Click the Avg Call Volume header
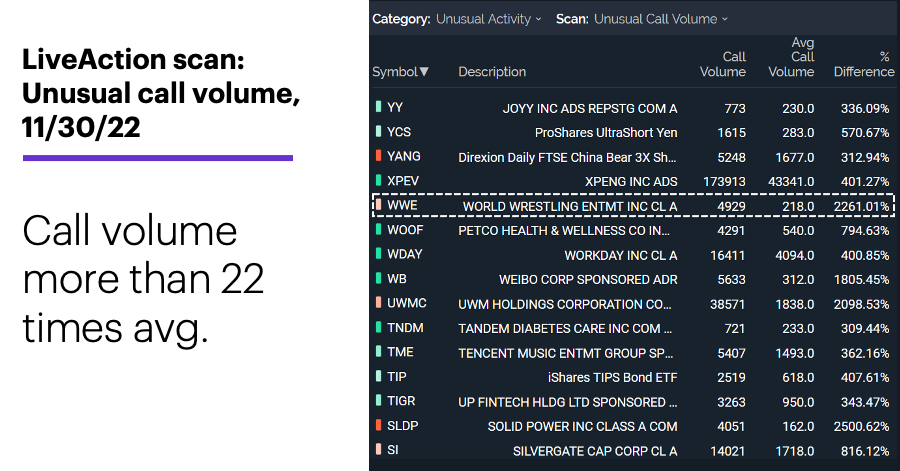This screenshot has height=471, width=900. [x=791, y=57]
